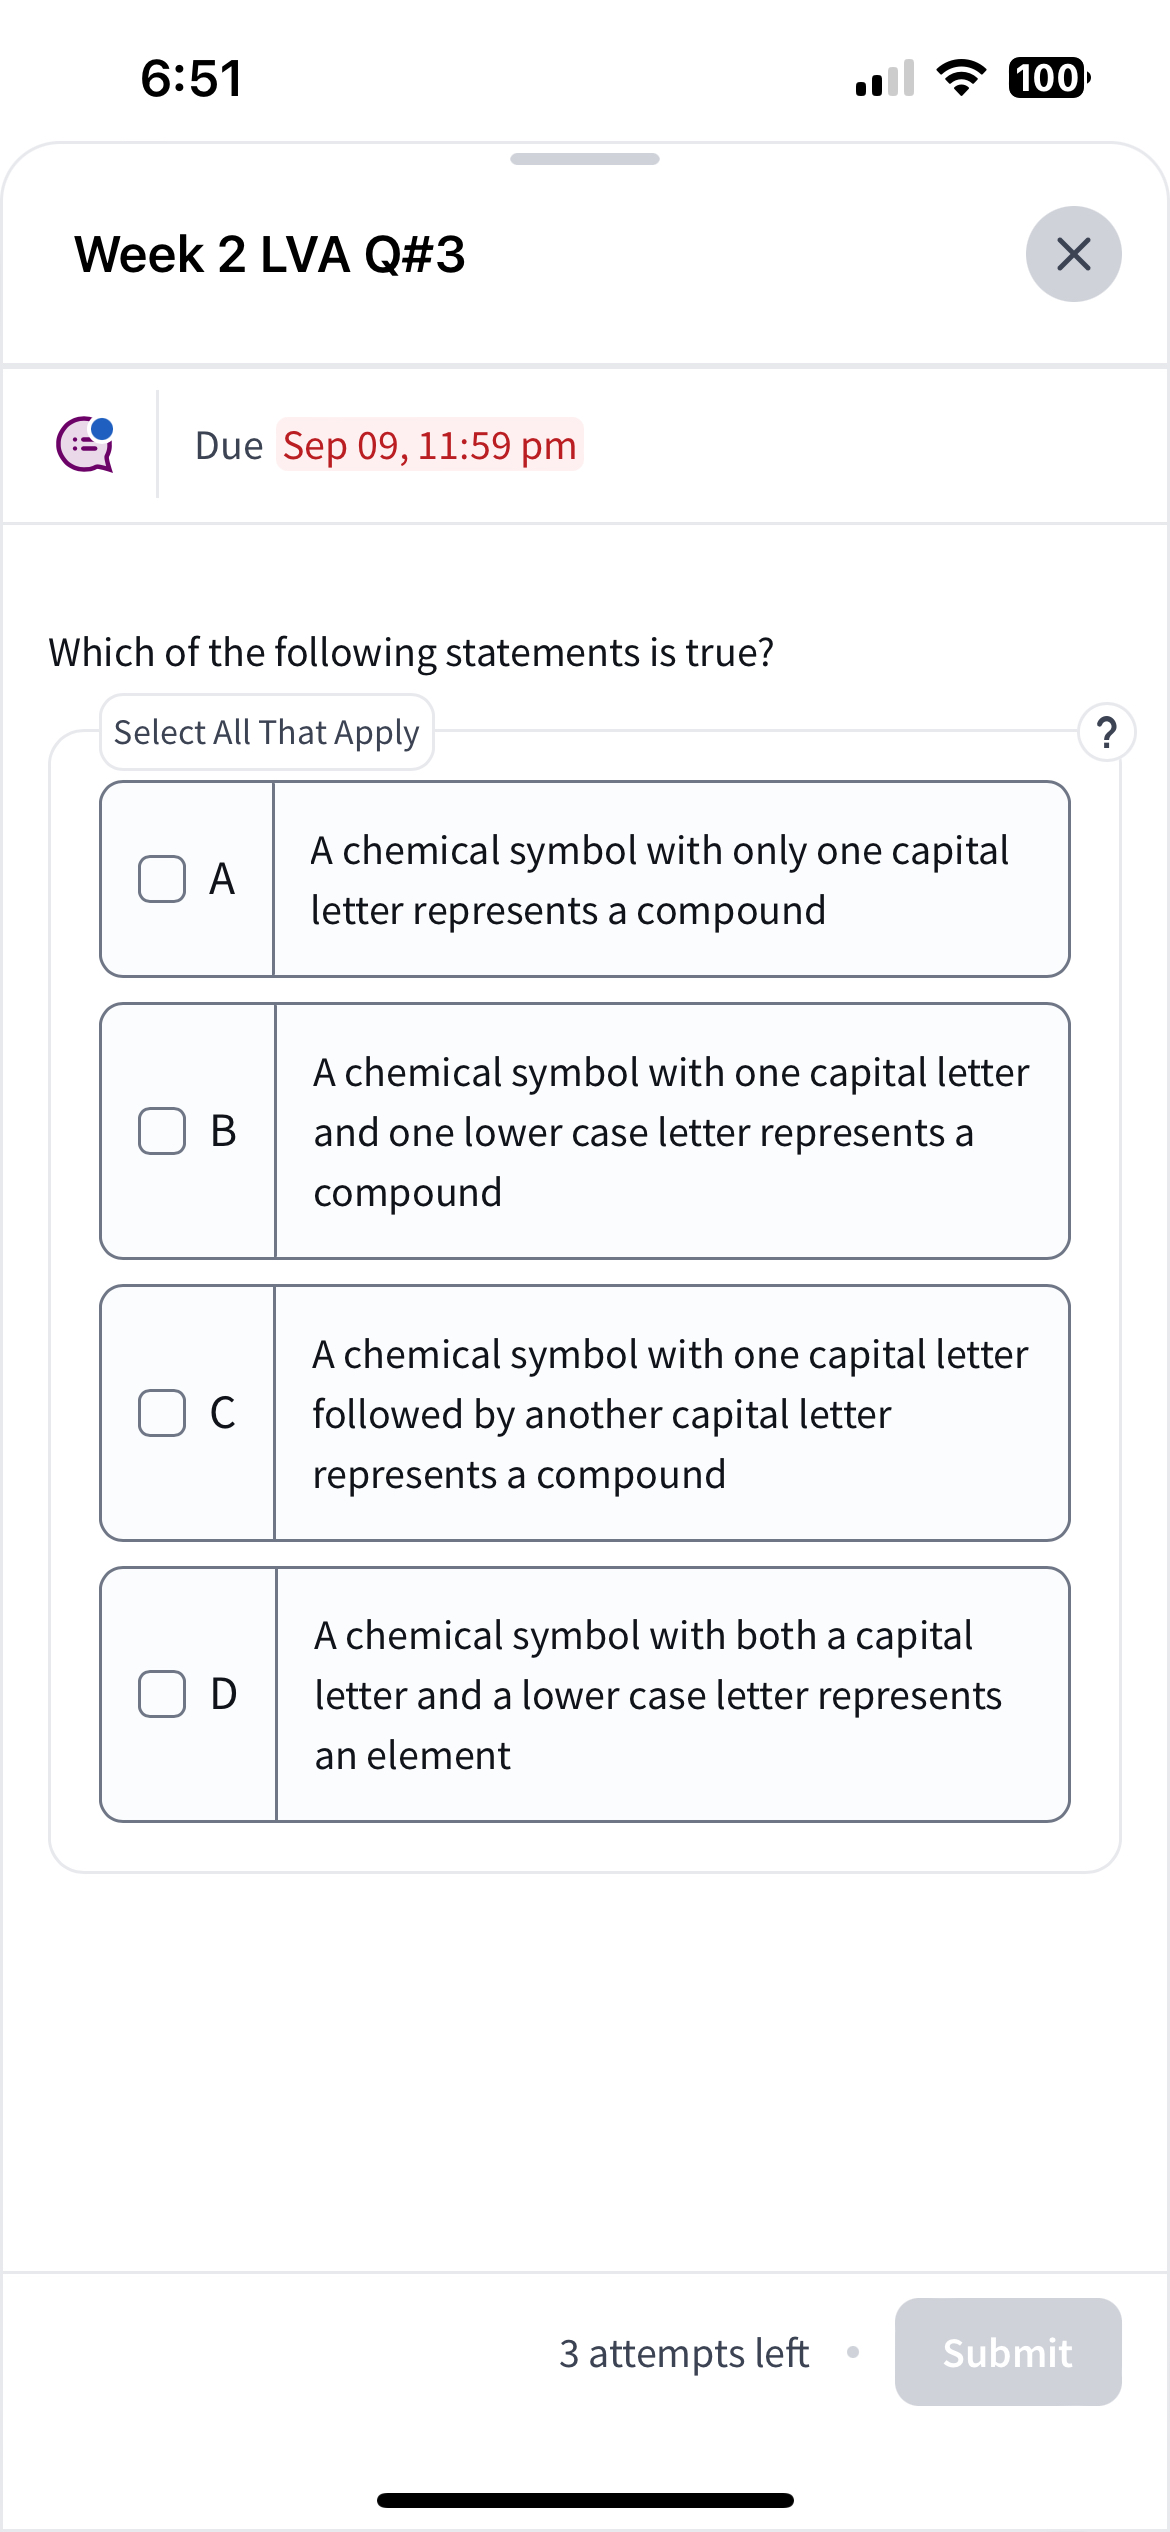Image resolution: width=1170 pixels, height=2532 pixels.
Task: Tap the battery indicator icon
Action: point(1048,78)
